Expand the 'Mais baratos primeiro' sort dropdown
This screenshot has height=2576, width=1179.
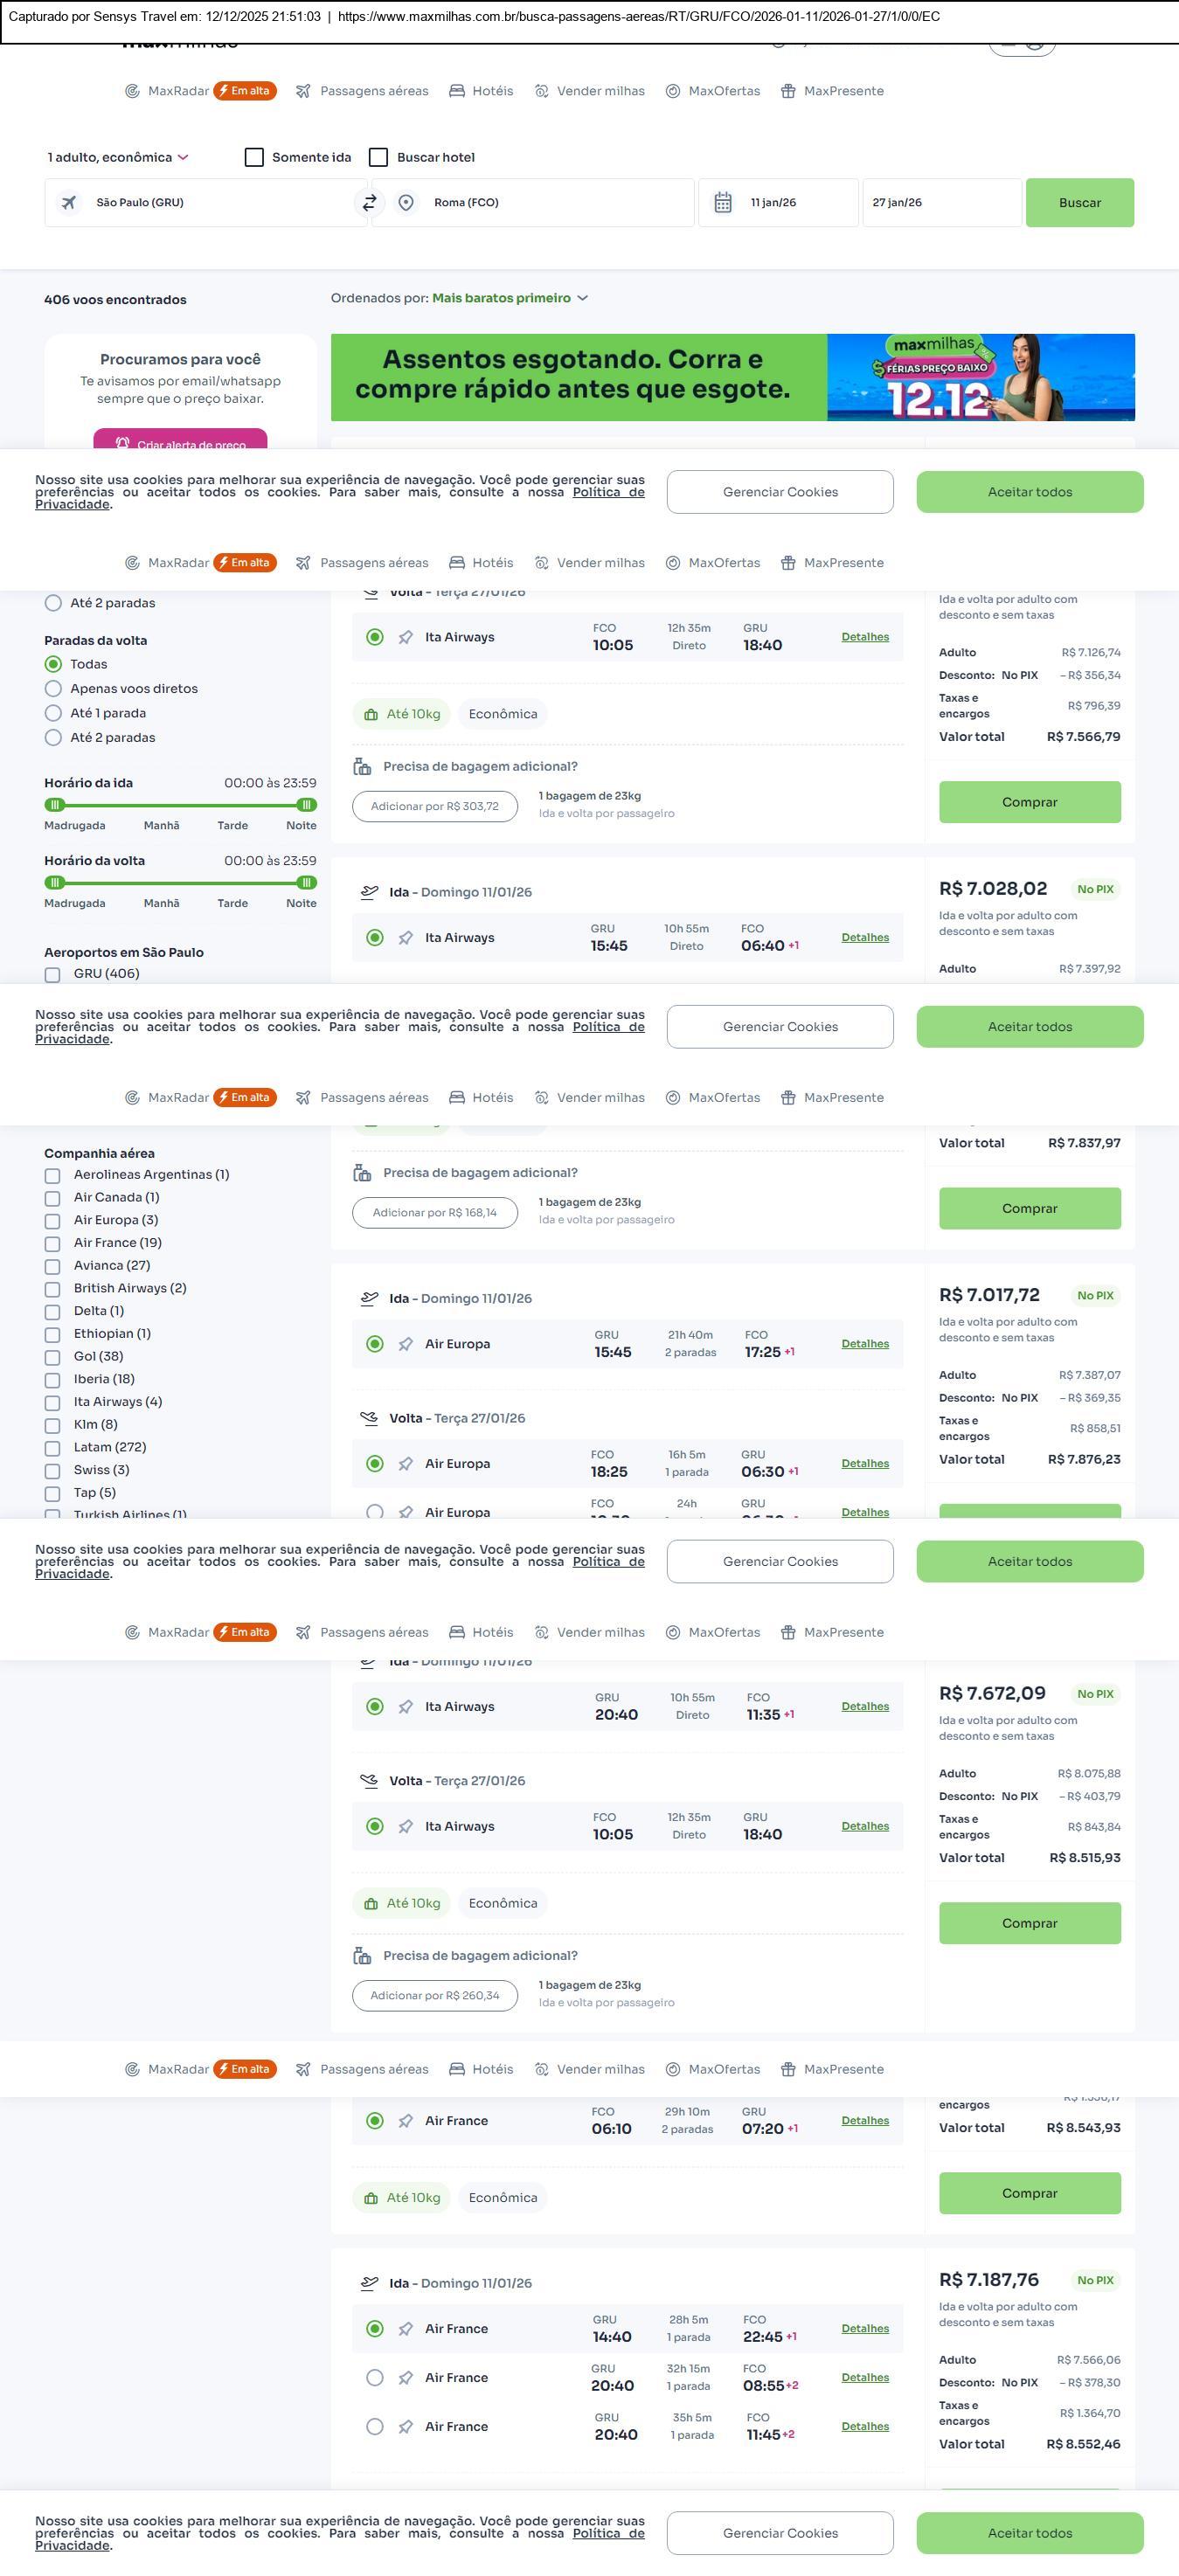pyautogui.click(x=509, y=298)
